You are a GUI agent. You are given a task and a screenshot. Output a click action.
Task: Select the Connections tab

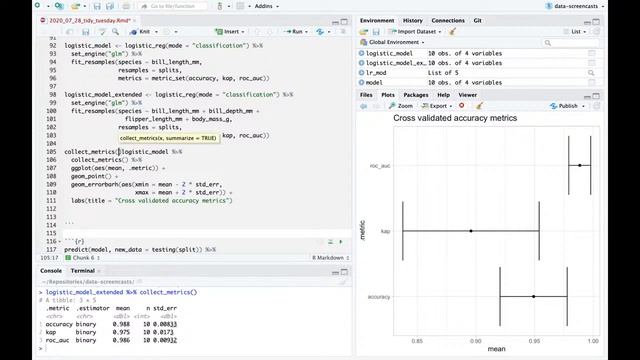pos(448,20)
